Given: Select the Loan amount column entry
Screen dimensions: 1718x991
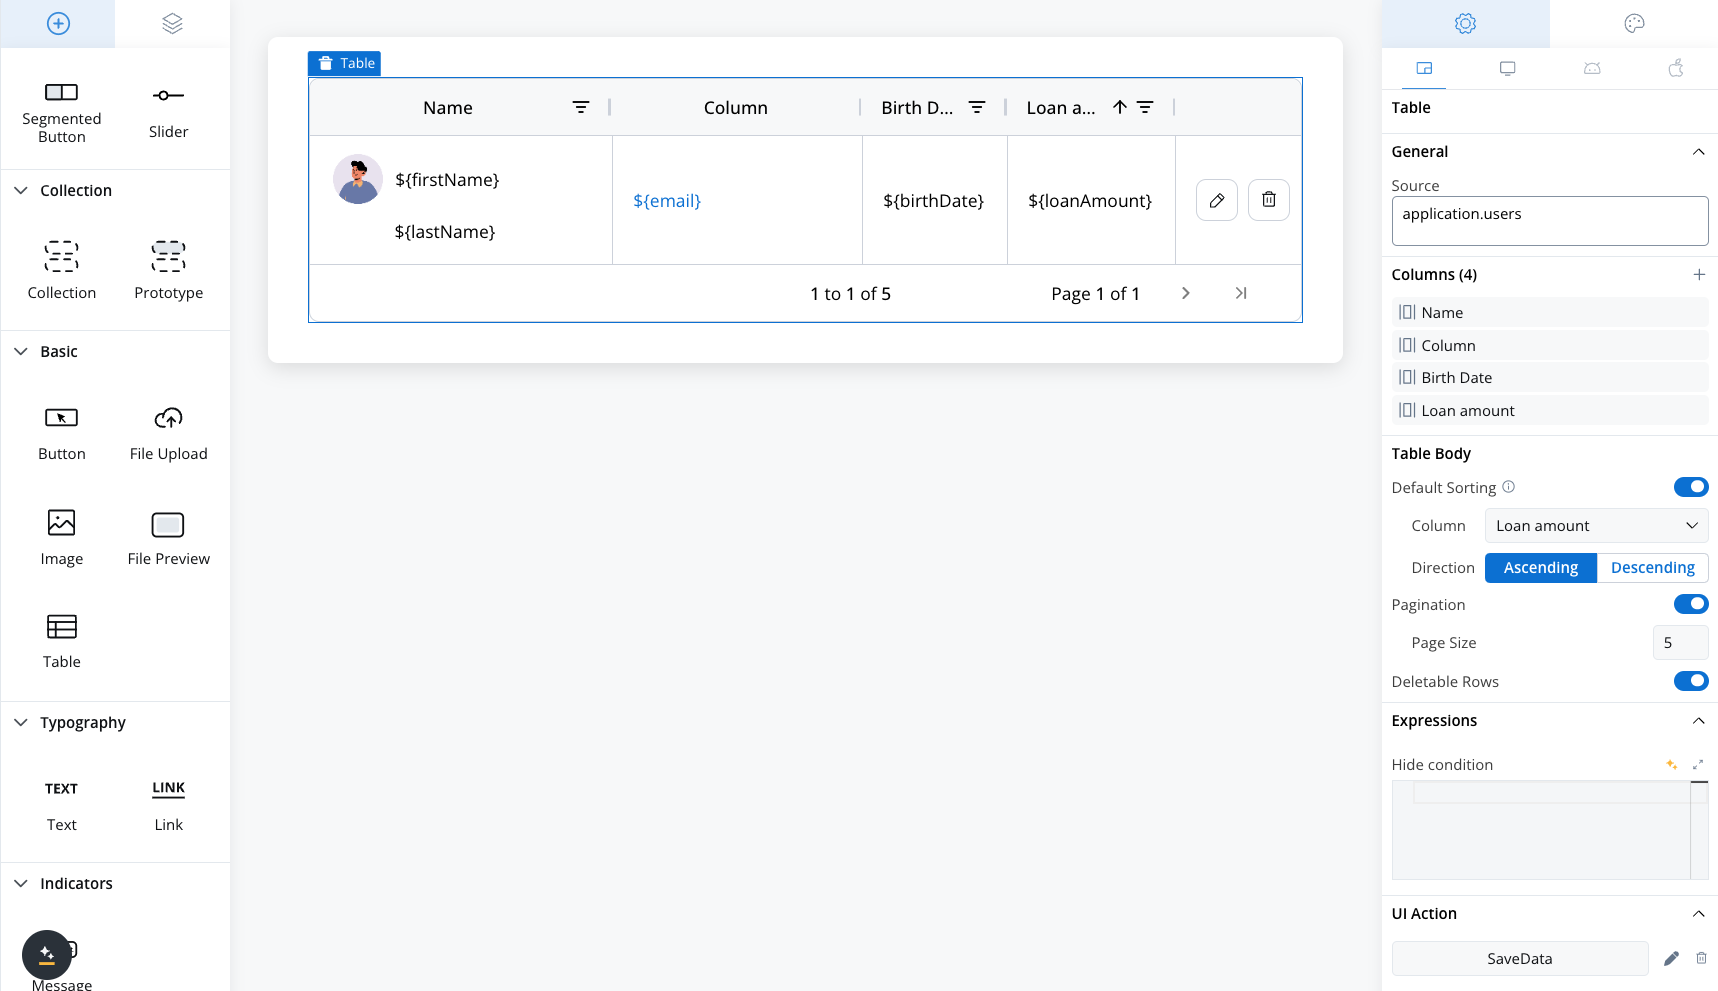Looking at the screenshot, I should coord(1550,410).
